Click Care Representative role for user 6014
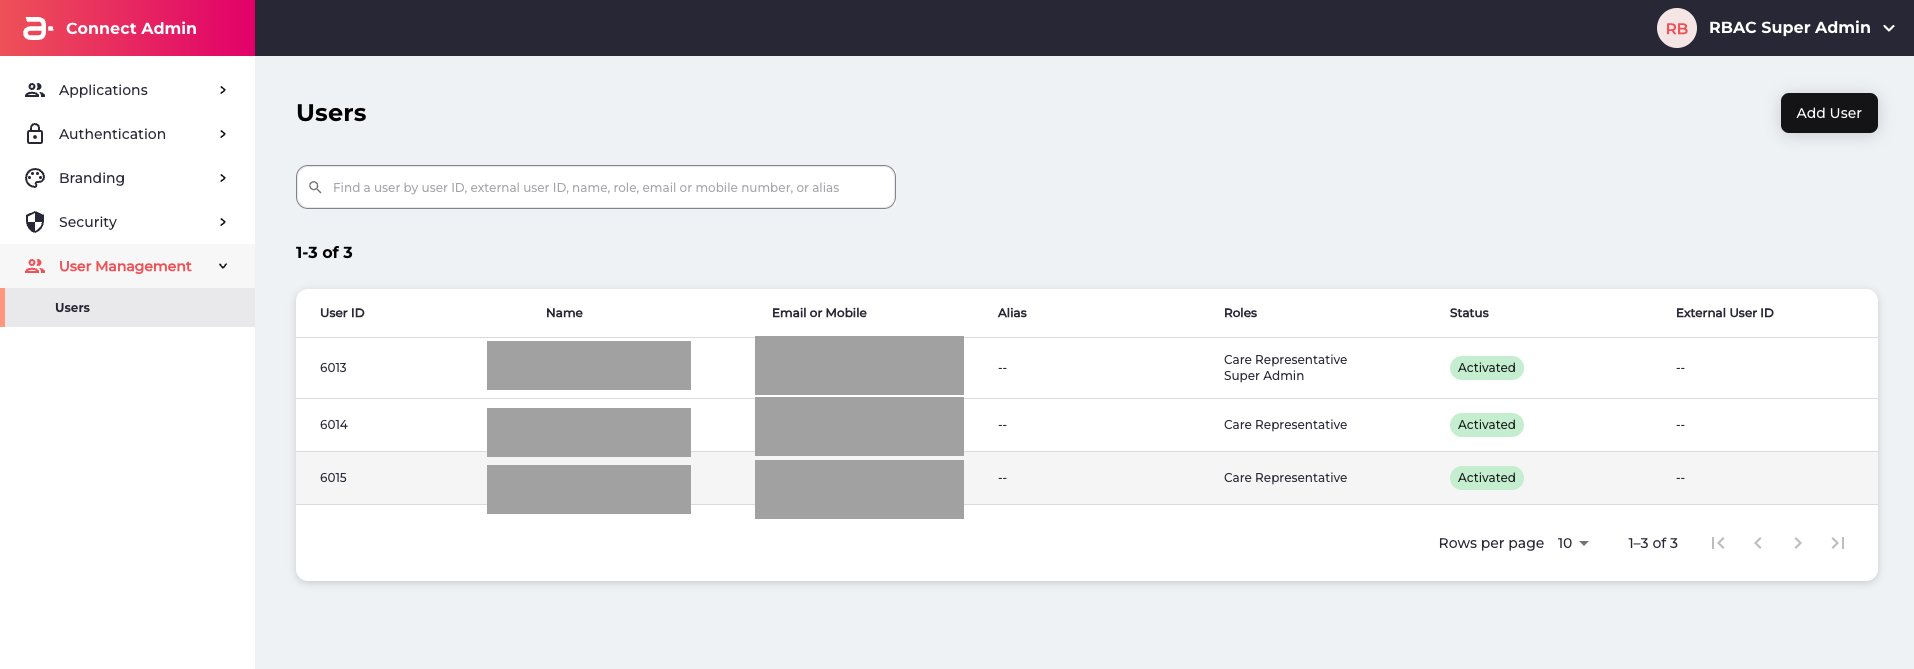The image size is (1914, 669). click(1285, 425)
